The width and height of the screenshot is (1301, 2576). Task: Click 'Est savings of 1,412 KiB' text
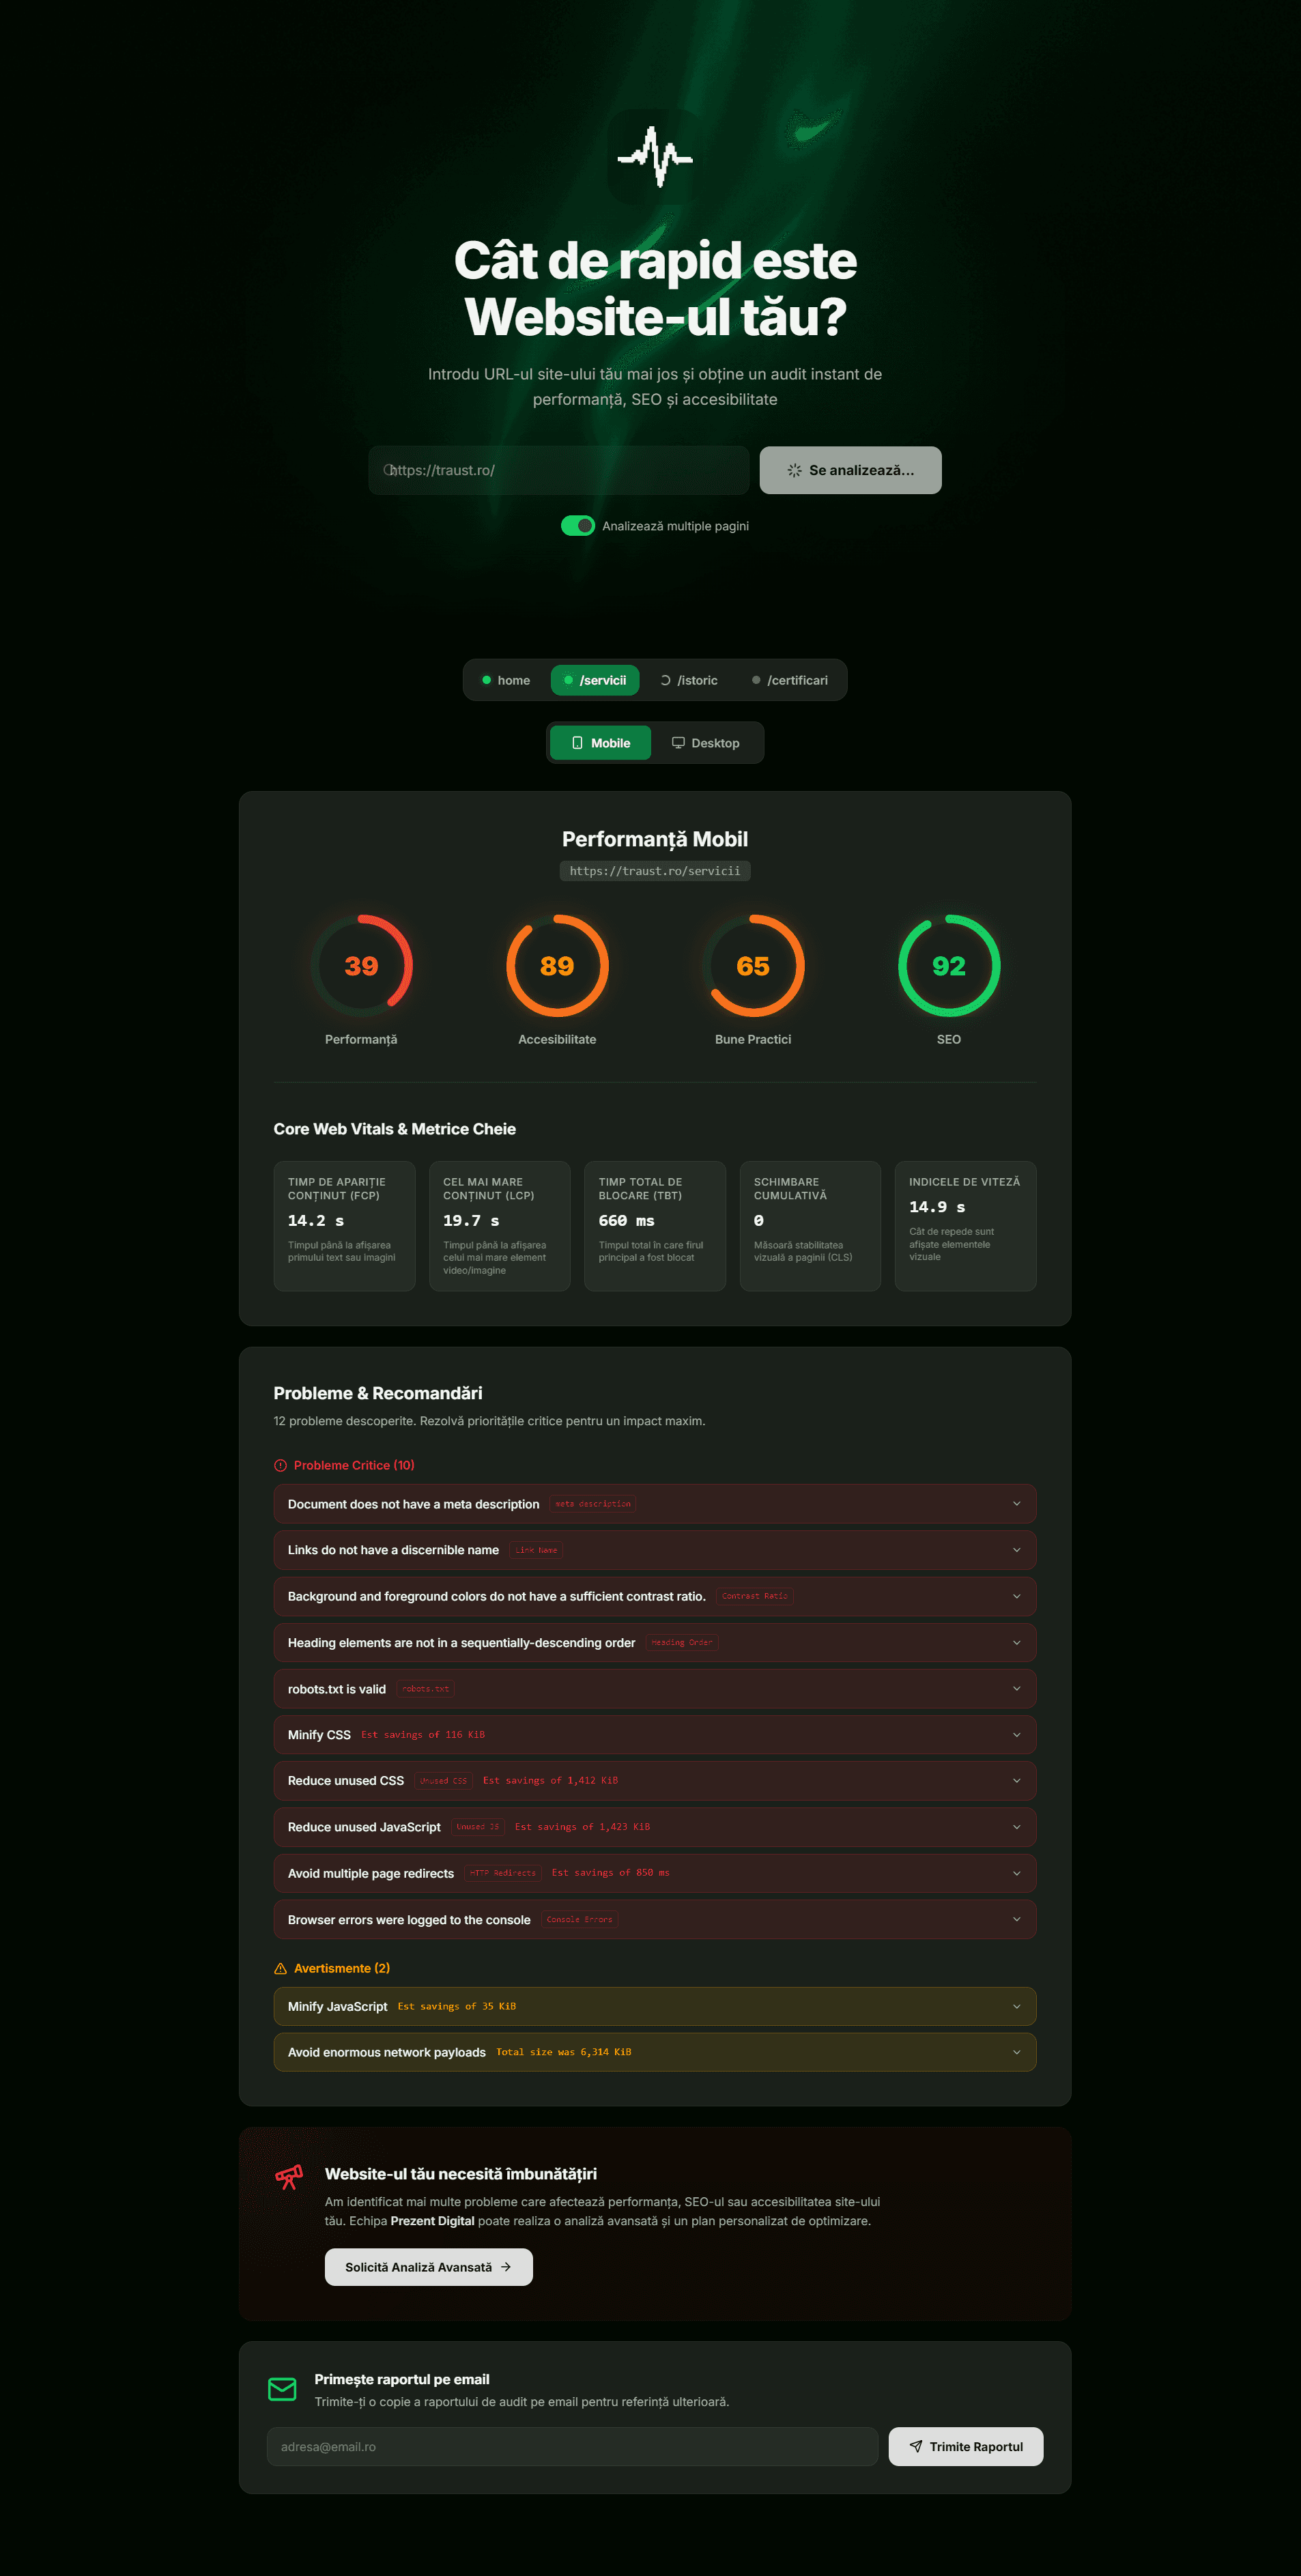(x=550, y=1781)
